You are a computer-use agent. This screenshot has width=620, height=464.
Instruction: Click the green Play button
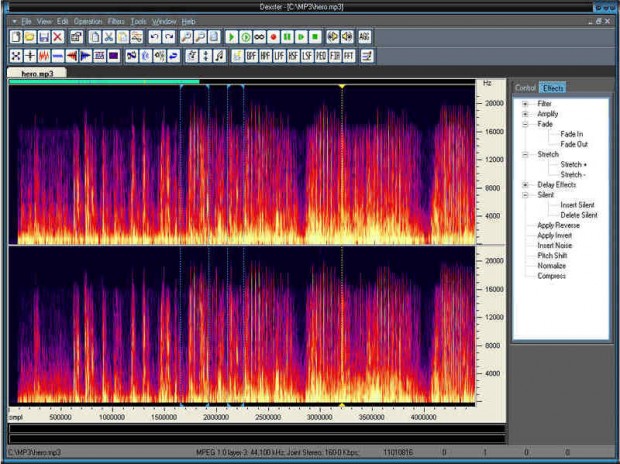tap(231, 37)
